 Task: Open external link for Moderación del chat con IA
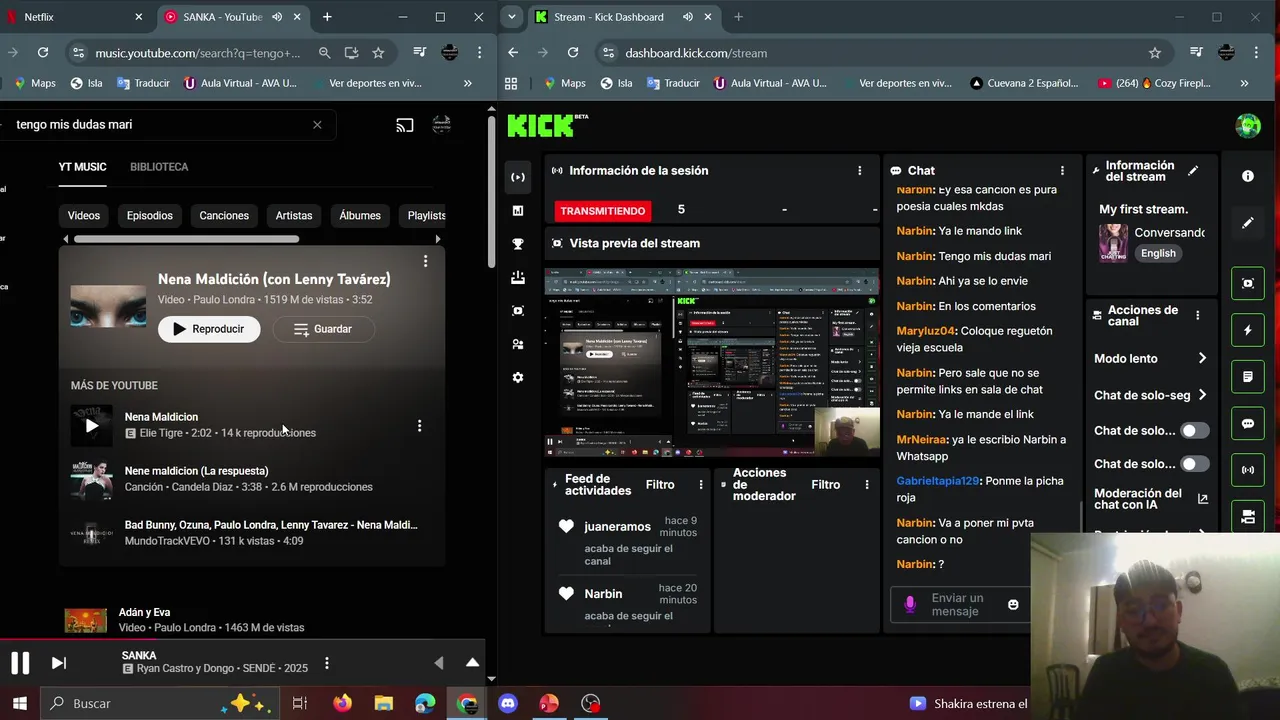point(1202,499)
